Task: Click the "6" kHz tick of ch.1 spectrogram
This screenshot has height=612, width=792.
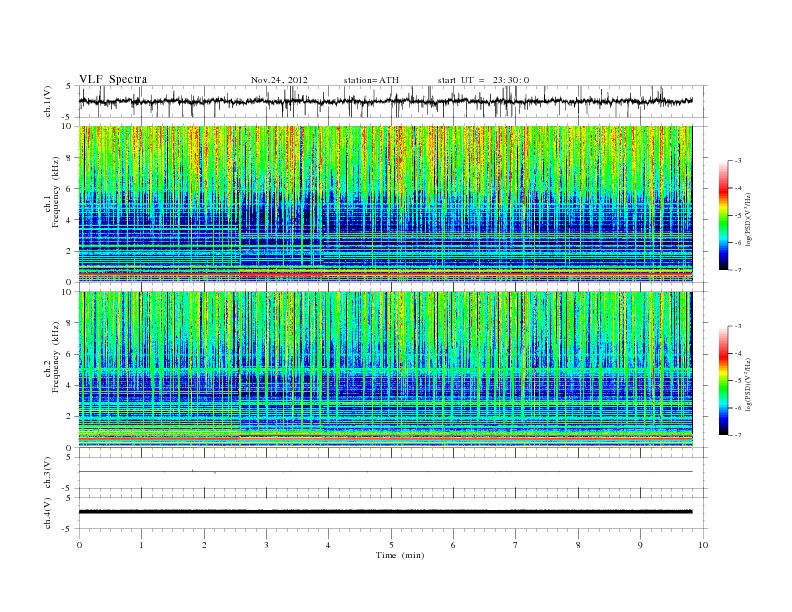Action: [x=70, y=189]
